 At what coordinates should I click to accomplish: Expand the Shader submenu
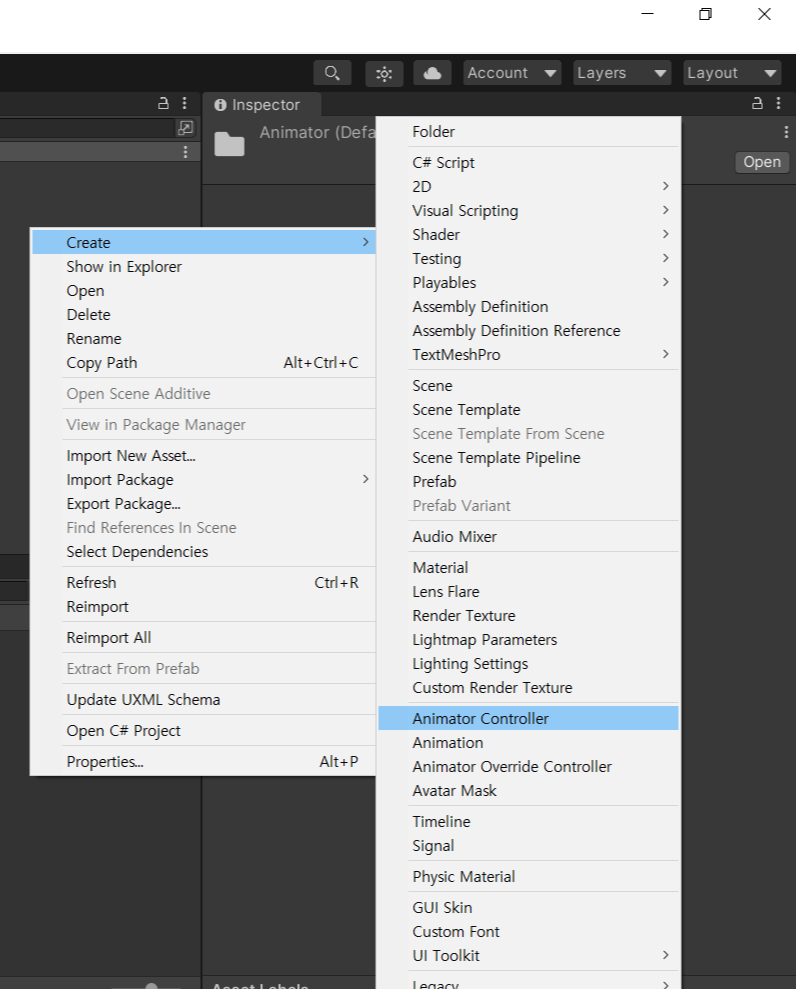coord(529,235)
